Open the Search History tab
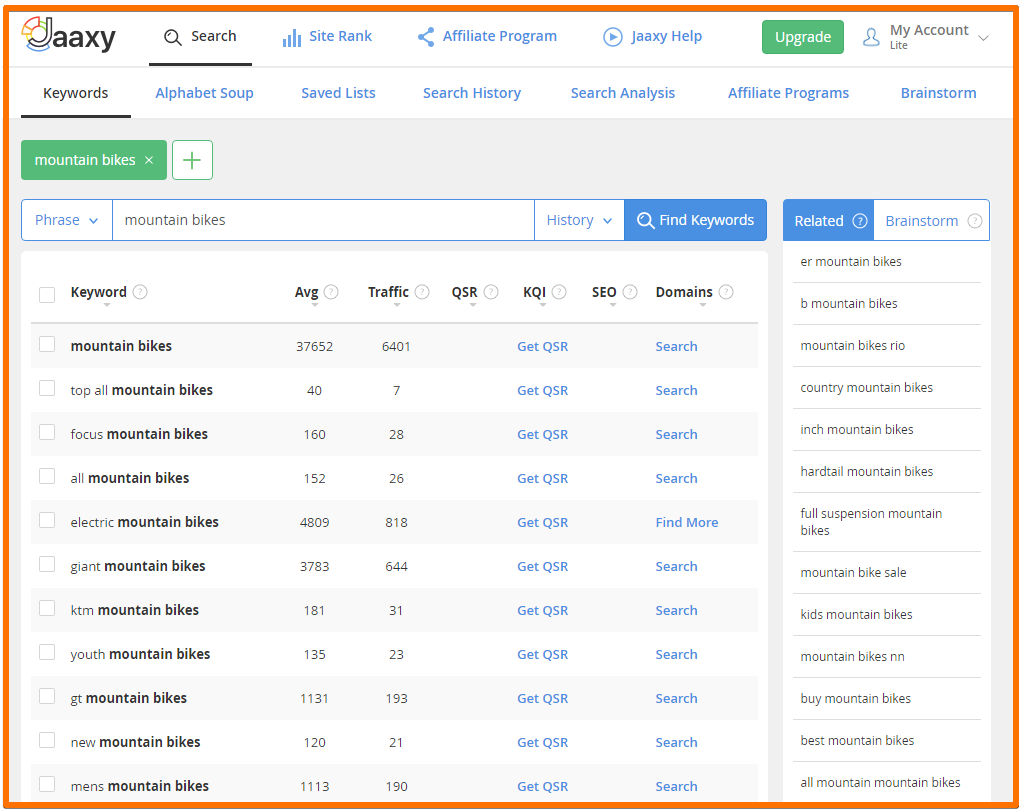This screenshot has height=812, width=1024. coord(472,93)
